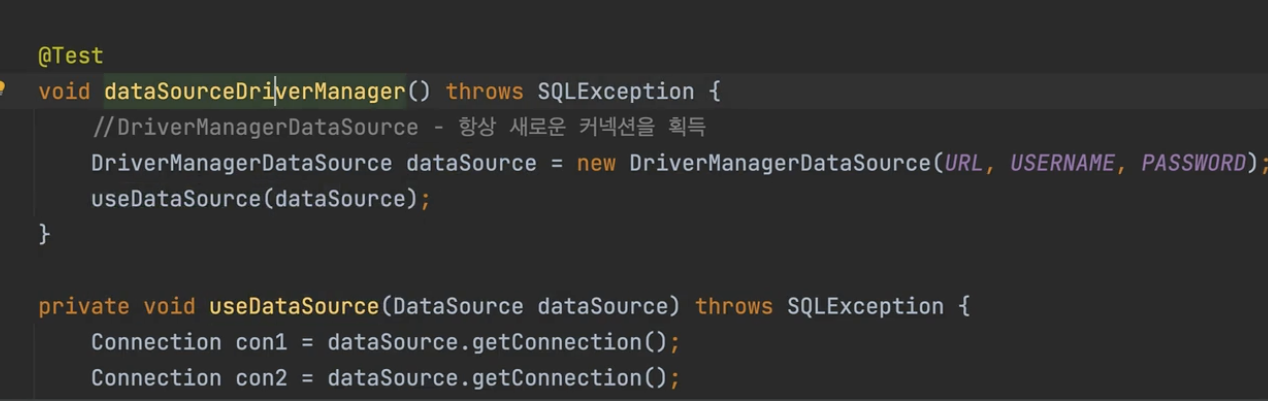Image resolution: width=1268 pixels, height=401 pixels.
Task: Click the closing brace of the test method
Action: (44, 234)
